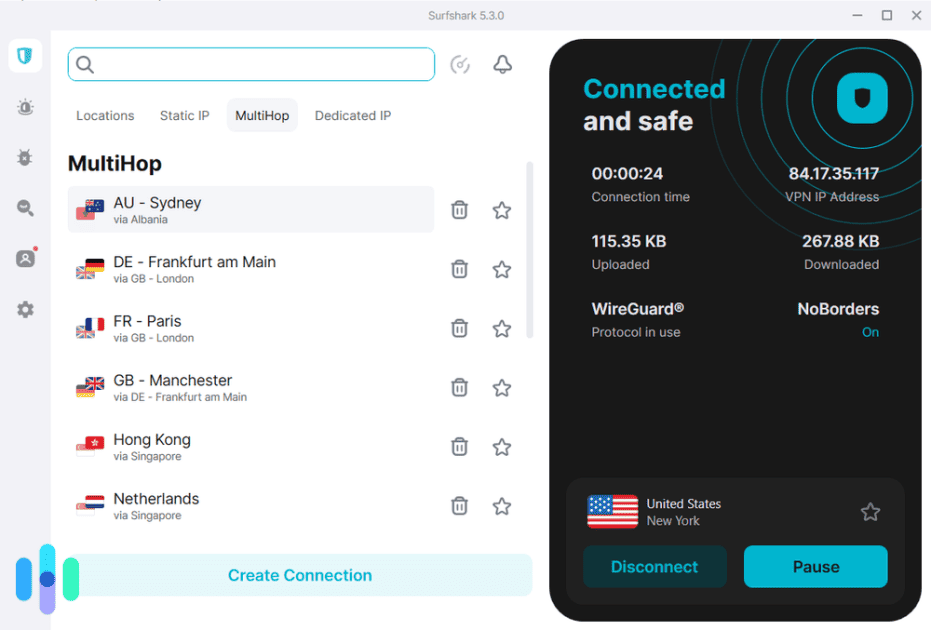Screen dimensions: 931x630
Task: Open Surfshark Alert from the sidebar
Action: click(24, 106)
